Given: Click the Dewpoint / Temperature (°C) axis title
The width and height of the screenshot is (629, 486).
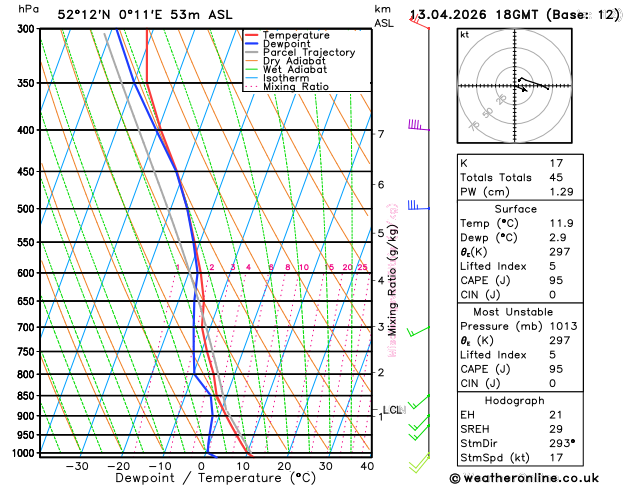Looking at the screenshot, I should (215, 478).
